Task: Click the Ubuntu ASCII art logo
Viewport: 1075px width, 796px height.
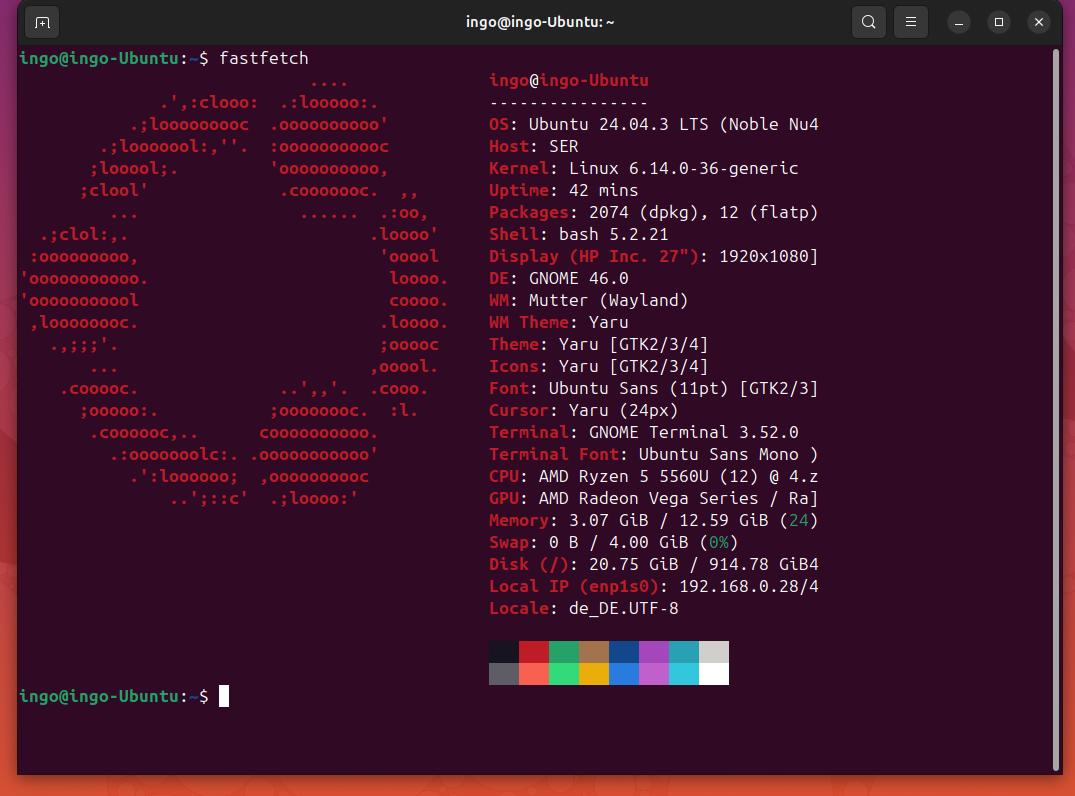Action: pyautogui.click(x=234, y=288)
